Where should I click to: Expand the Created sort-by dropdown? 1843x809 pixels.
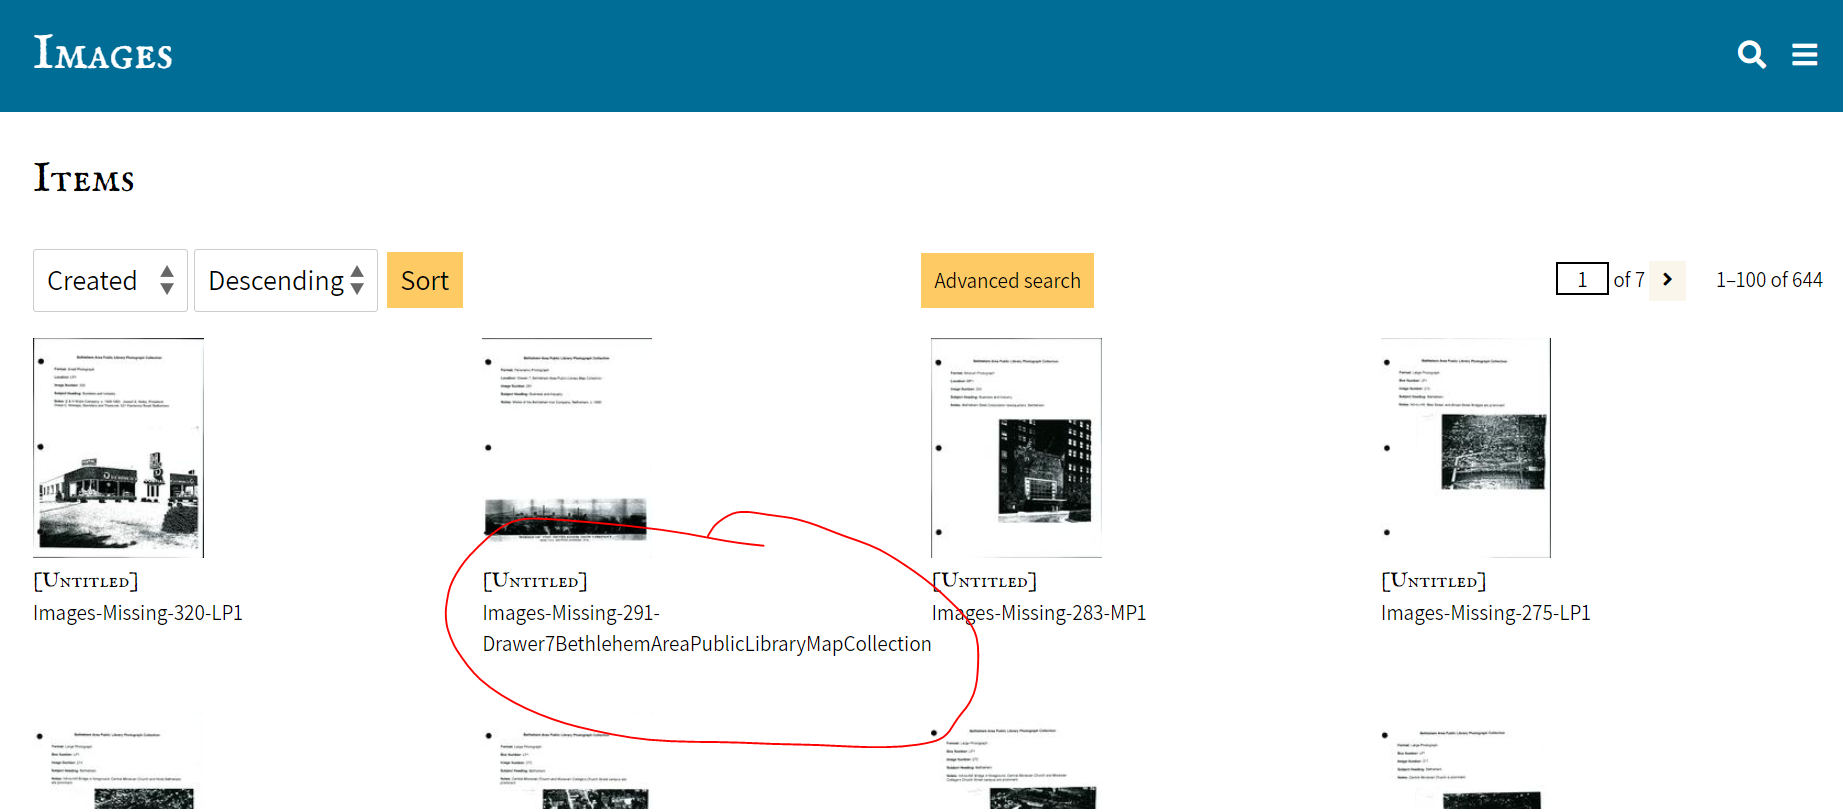[110, 281]
